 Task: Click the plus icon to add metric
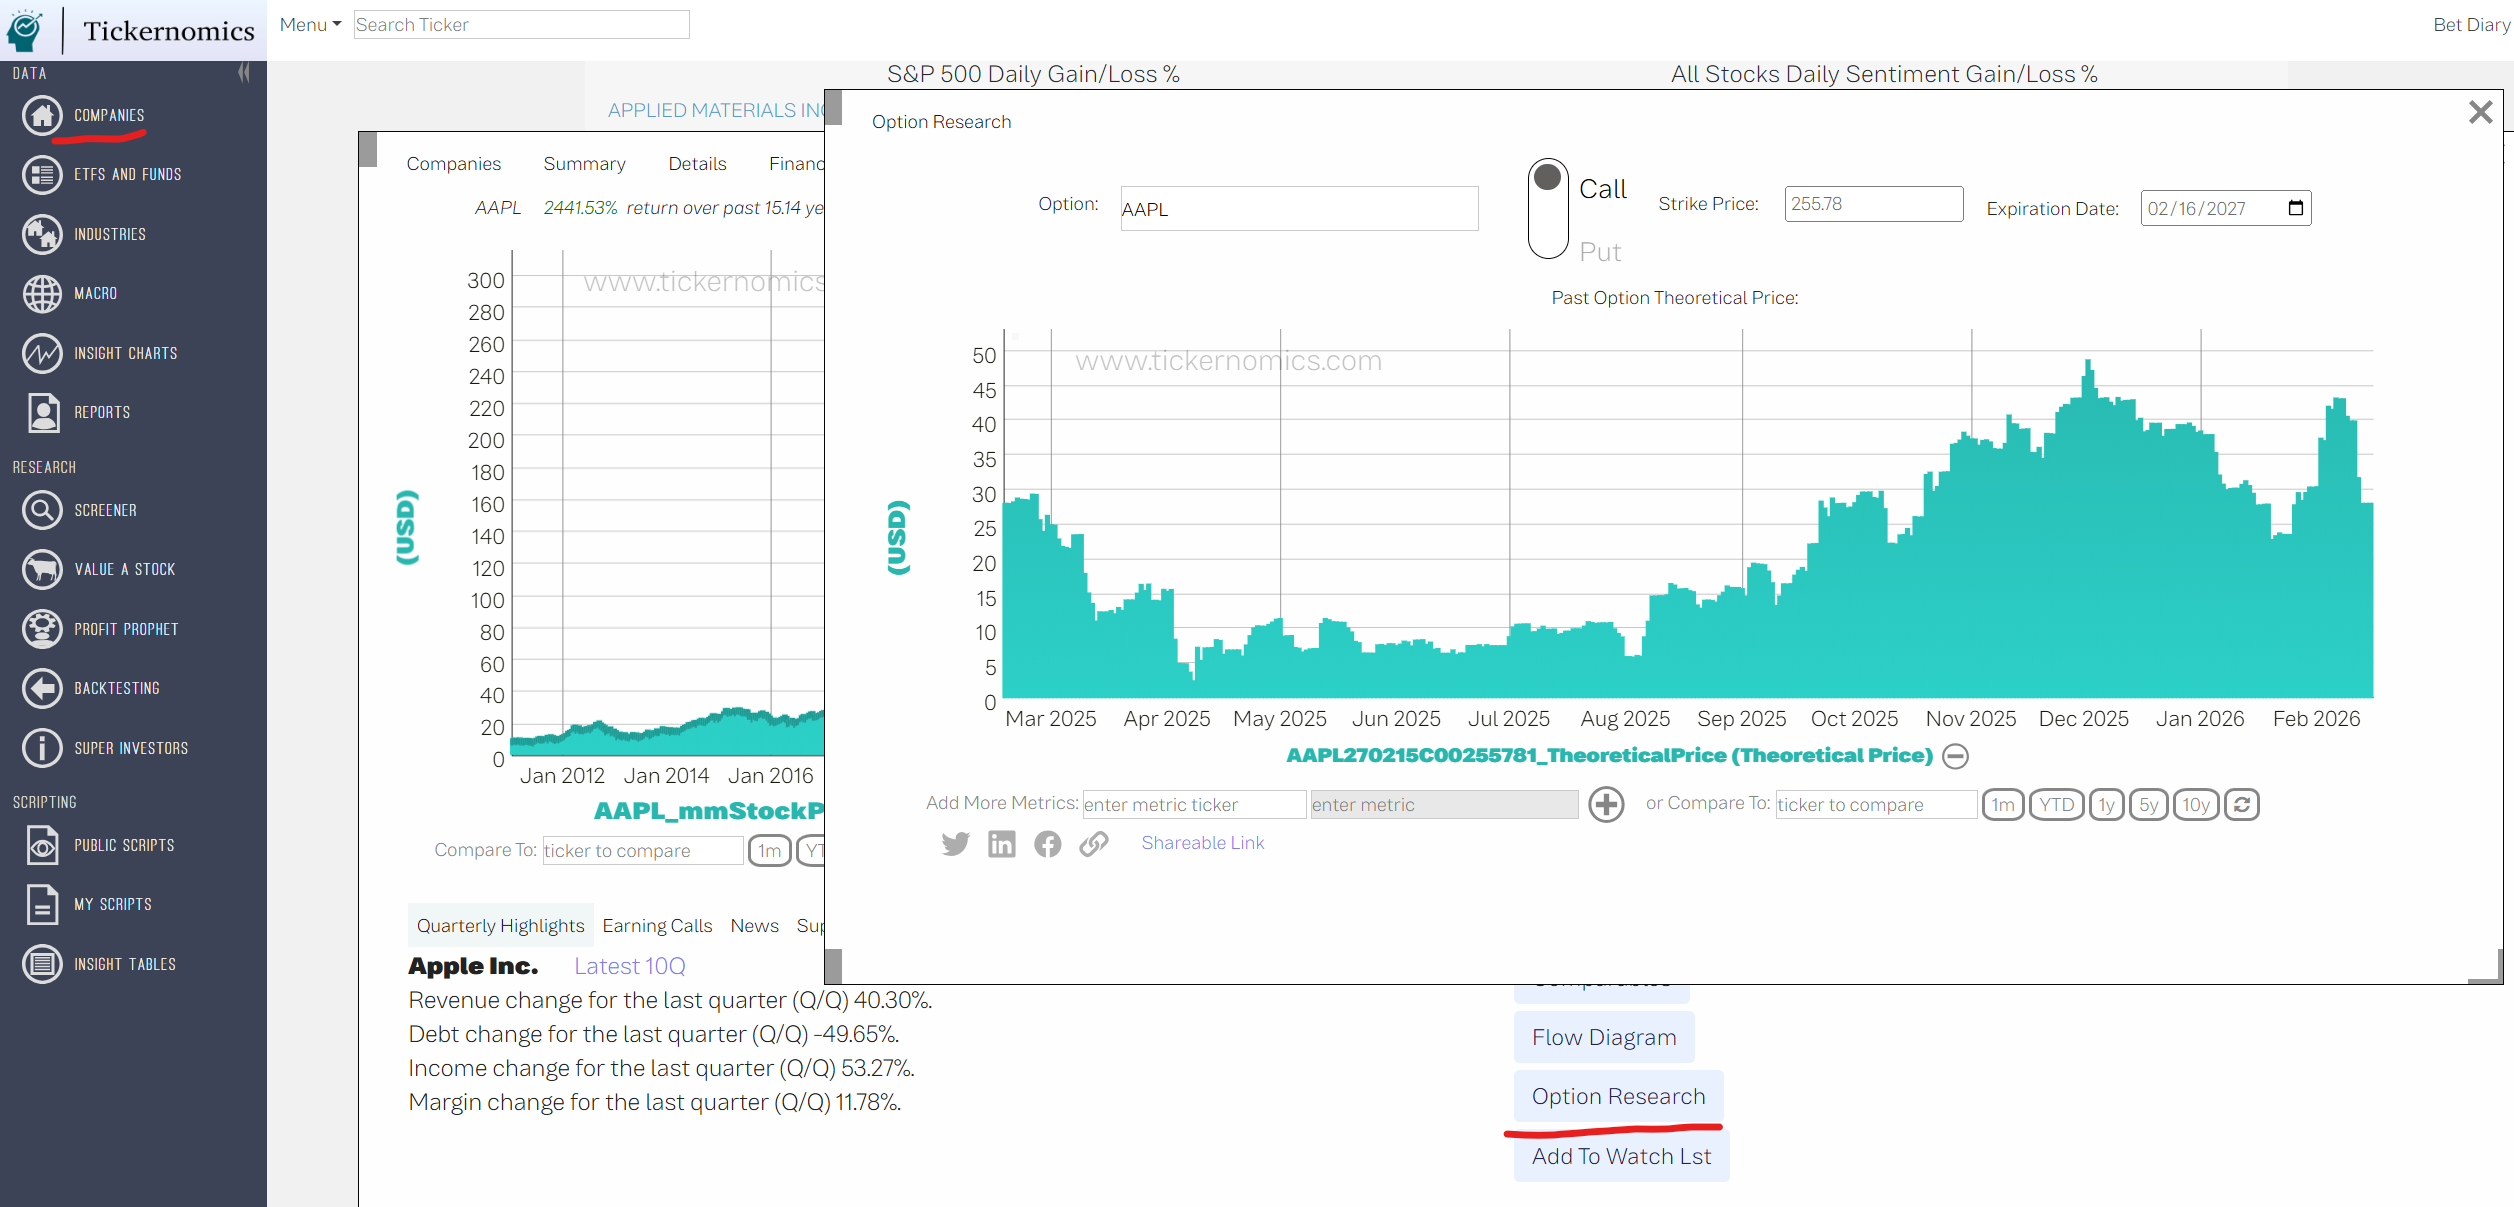[1606, 804]
